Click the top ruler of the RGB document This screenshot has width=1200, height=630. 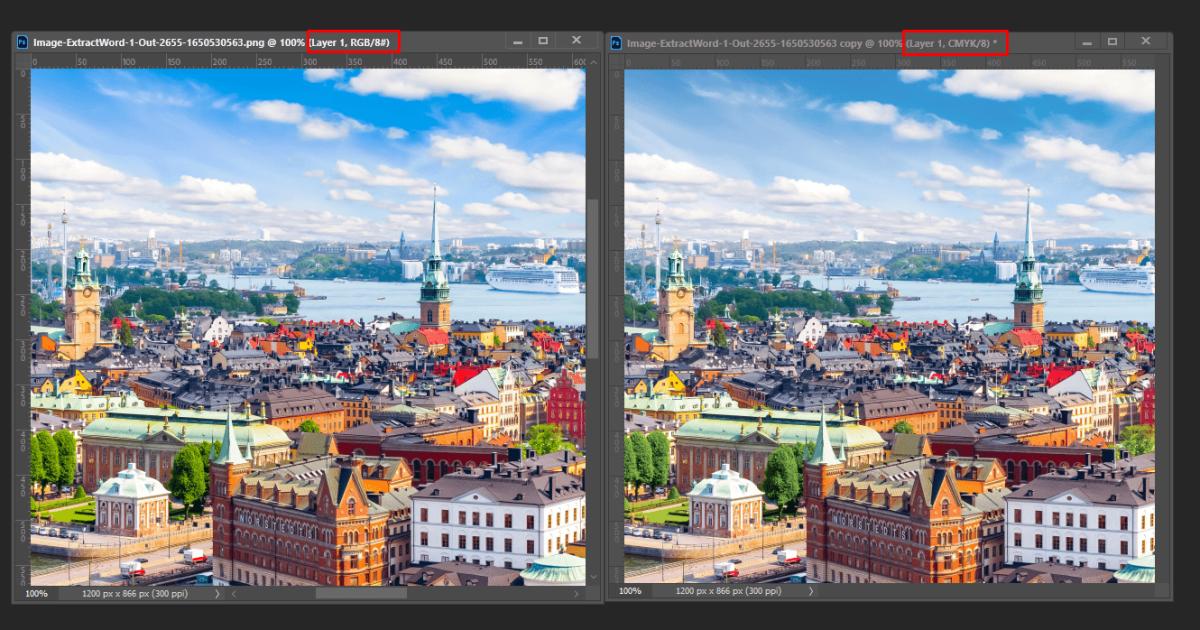pos(300,60)
